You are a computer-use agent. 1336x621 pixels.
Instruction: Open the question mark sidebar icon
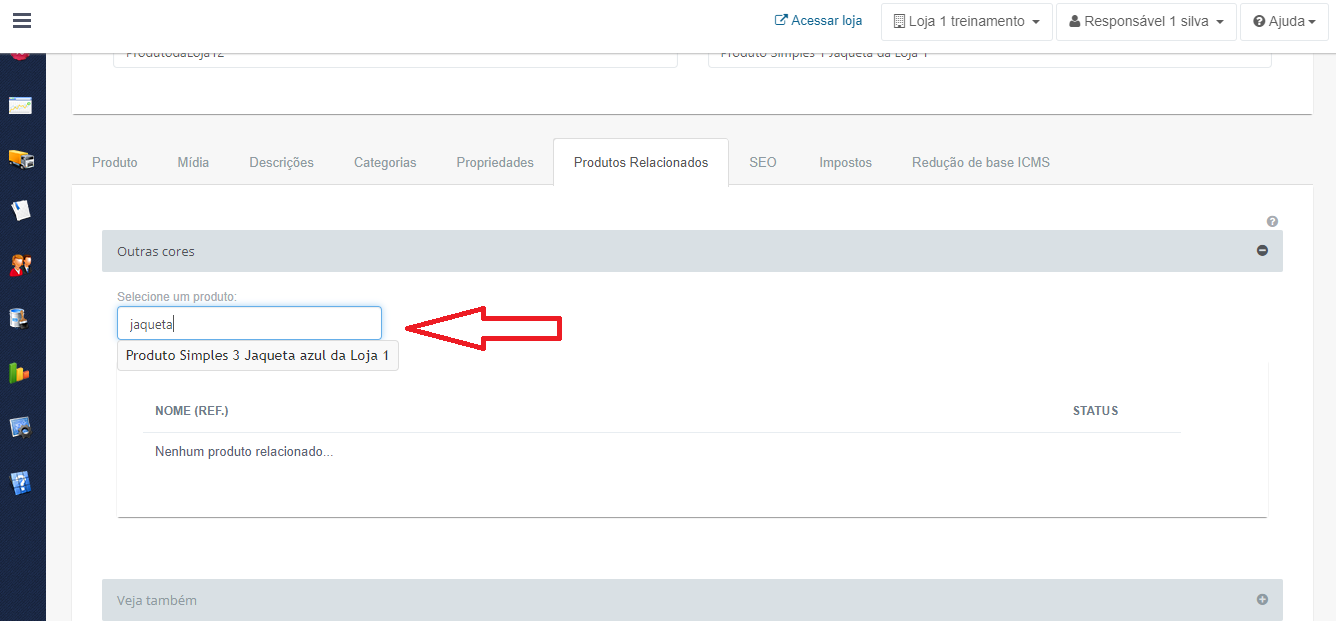coord(21,483)
